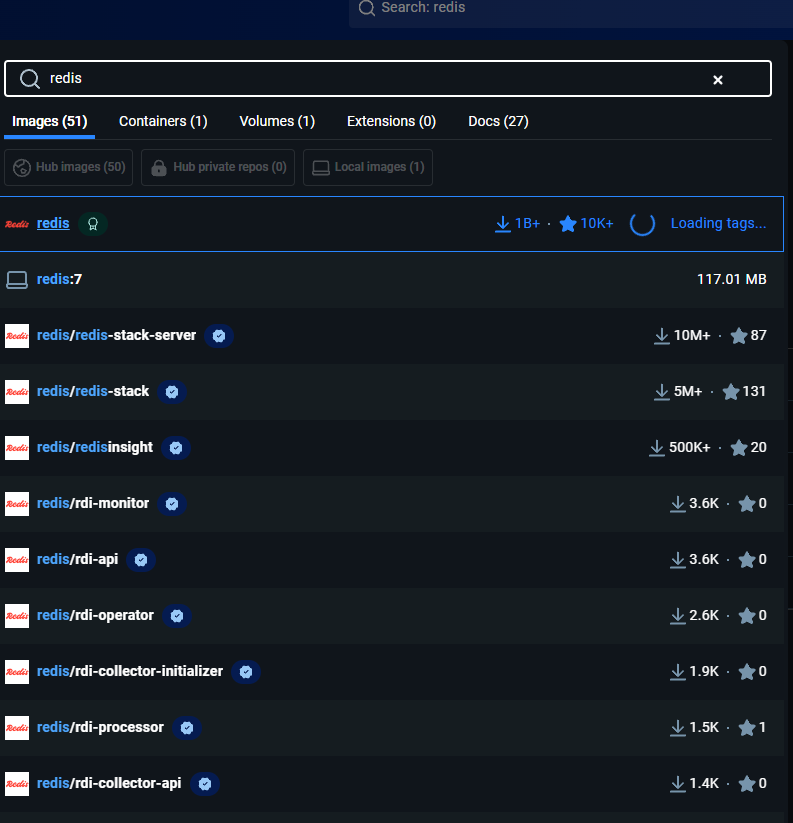Open redis/rdi-processor result

[x=100, y=727]
